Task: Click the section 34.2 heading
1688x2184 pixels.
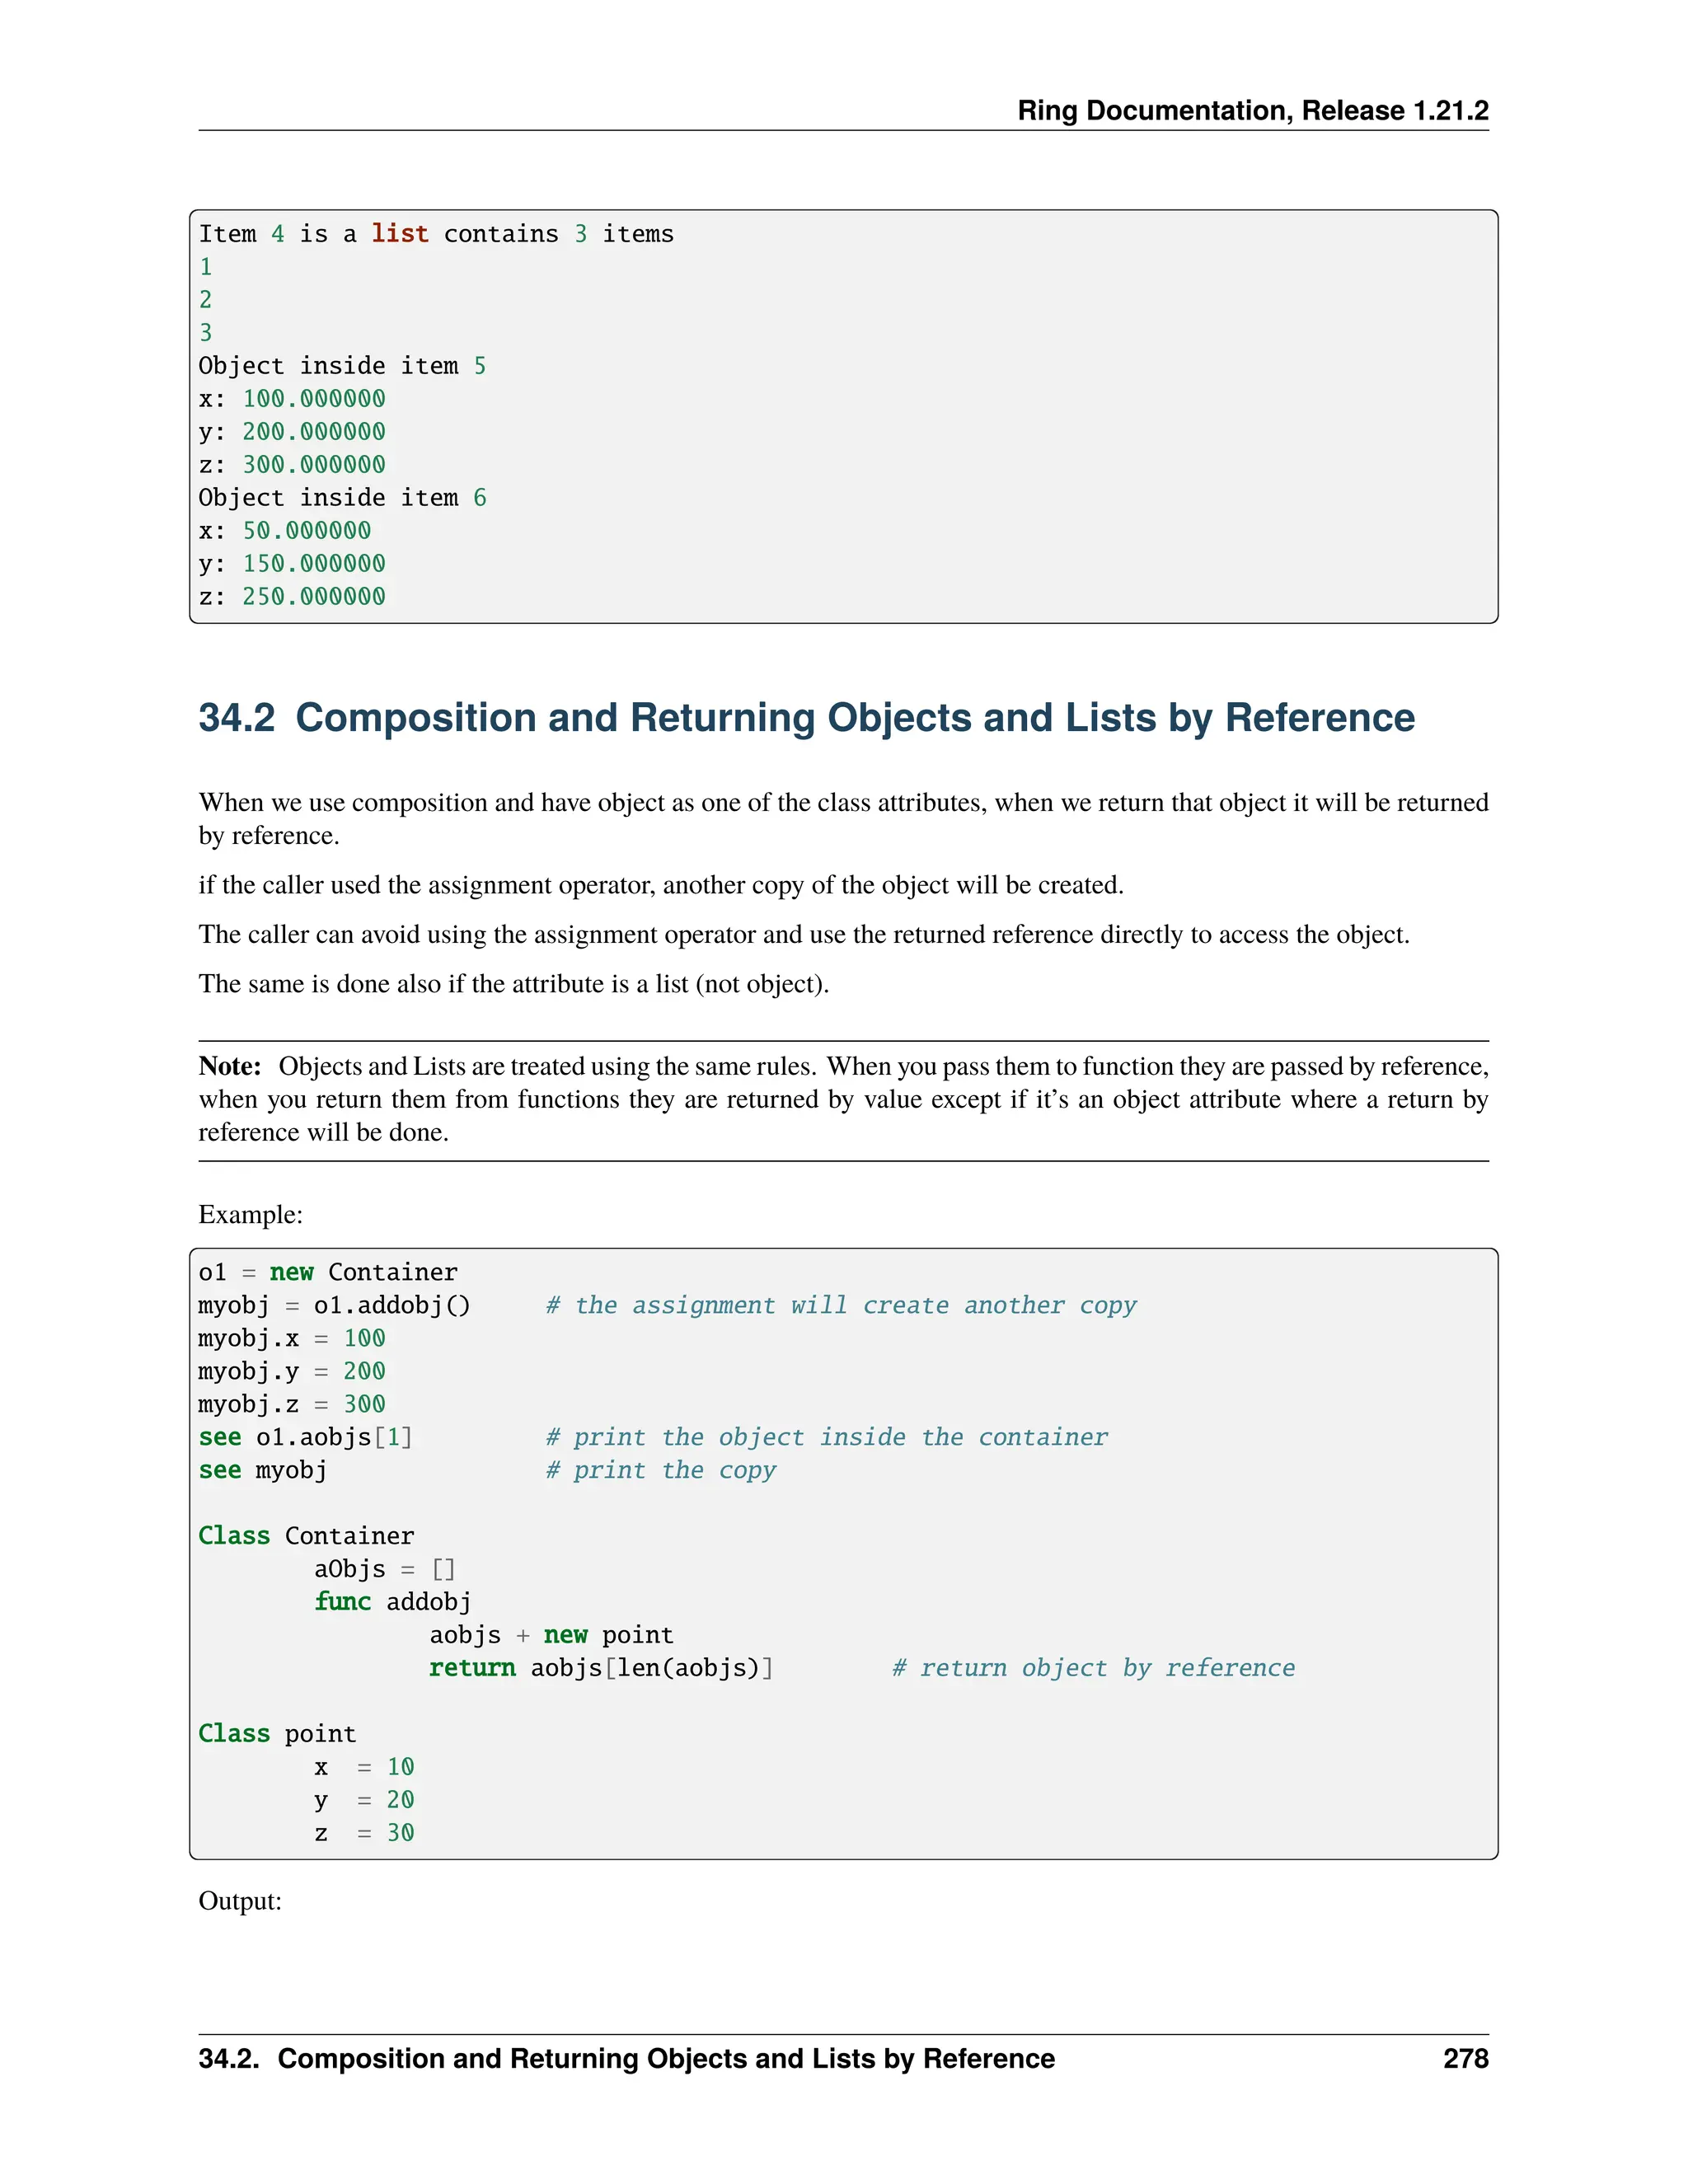Action: click(x=806, y=718)
